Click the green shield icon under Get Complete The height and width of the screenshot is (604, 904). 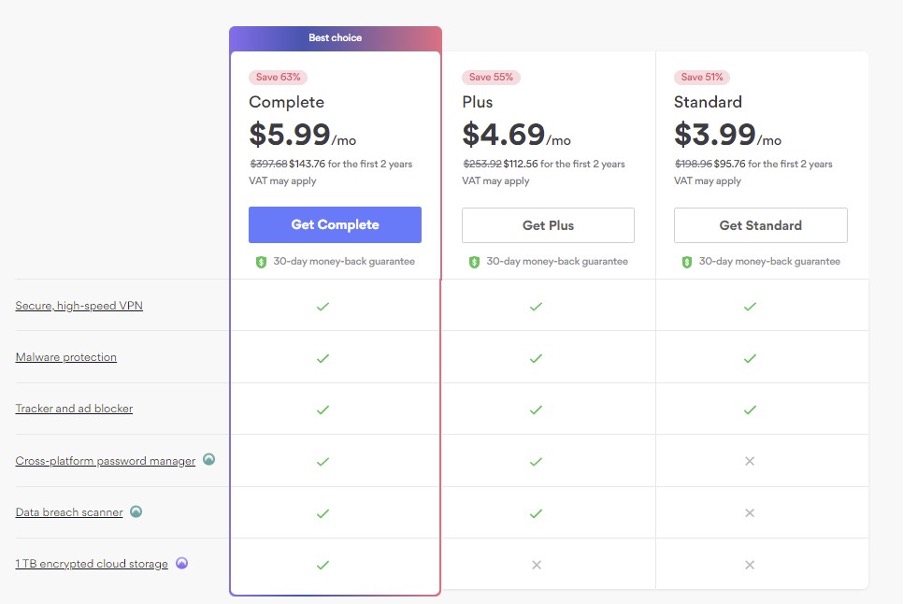(262, 261)
